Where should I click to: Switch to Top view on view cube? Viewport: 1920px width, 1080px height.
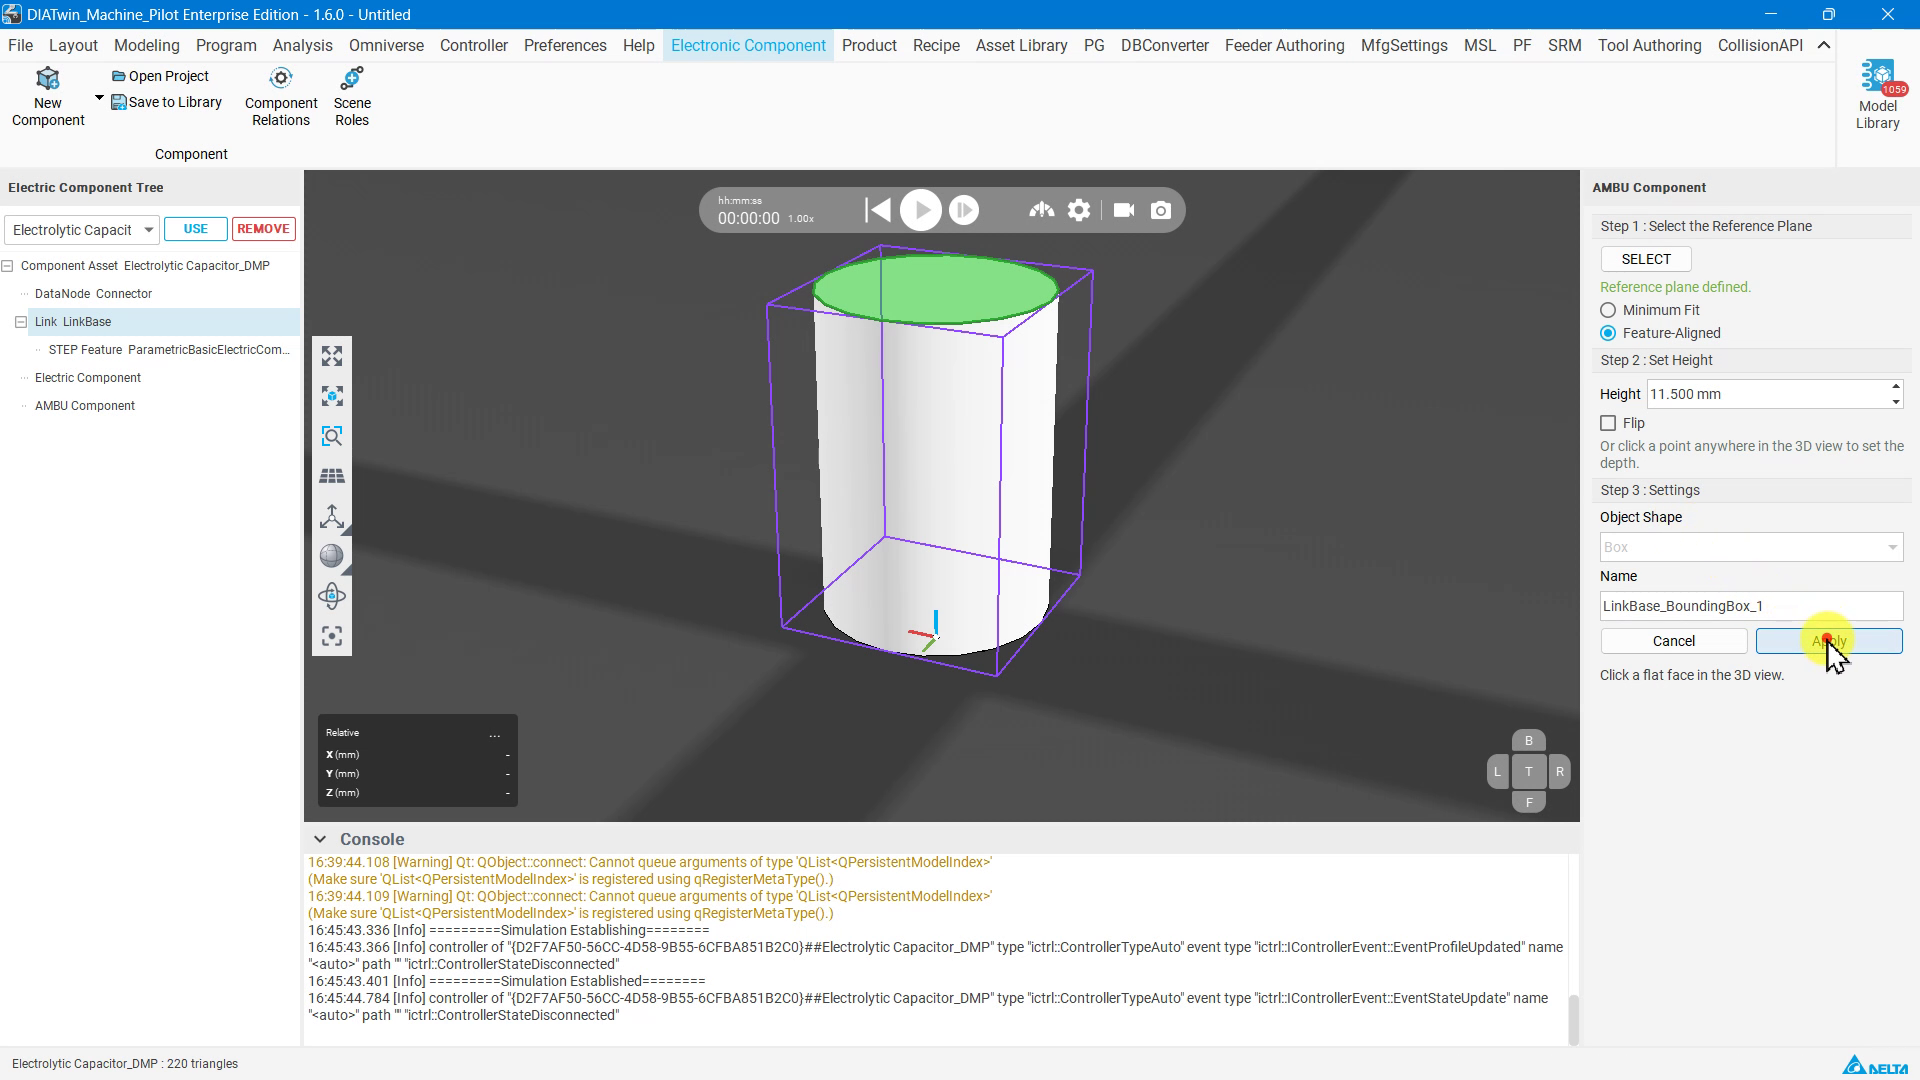point(1528,772)
